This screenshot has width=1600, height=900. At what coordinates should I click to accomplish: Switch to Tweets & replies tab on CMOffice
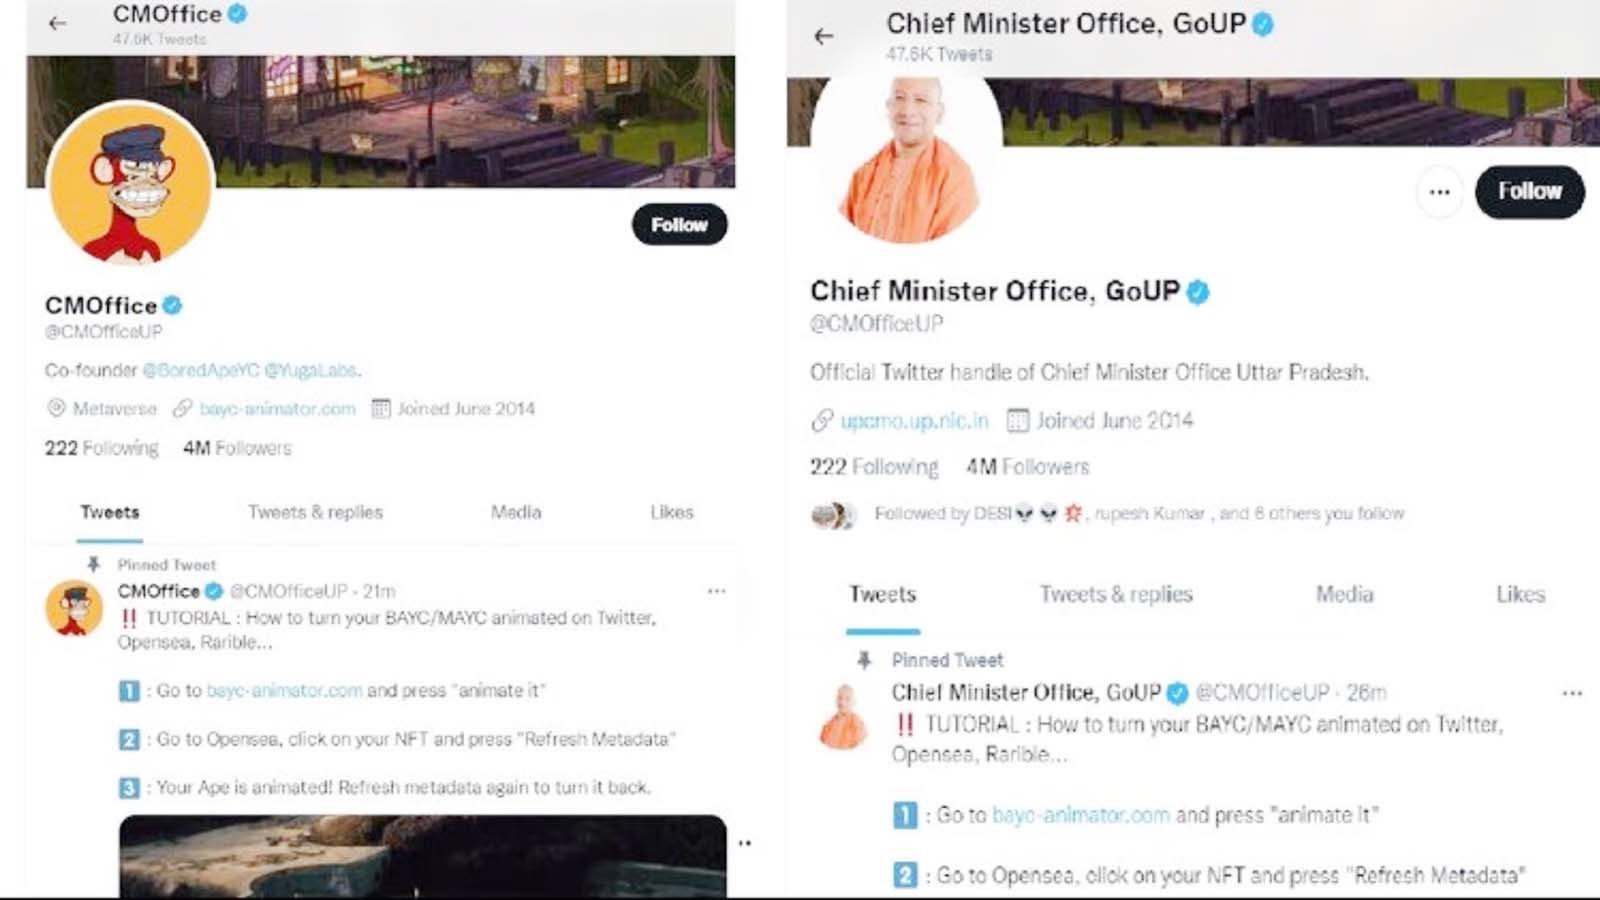pos(315,512)
